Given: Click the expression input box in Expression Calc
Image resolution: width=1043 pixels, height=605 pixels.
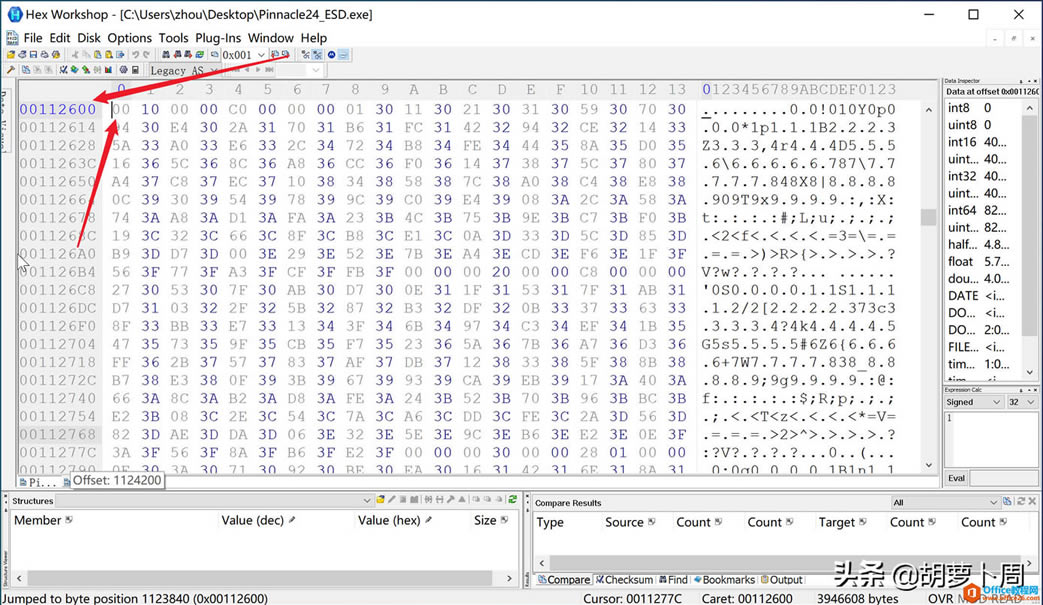Looking at the screenshot, I should 990,439.
